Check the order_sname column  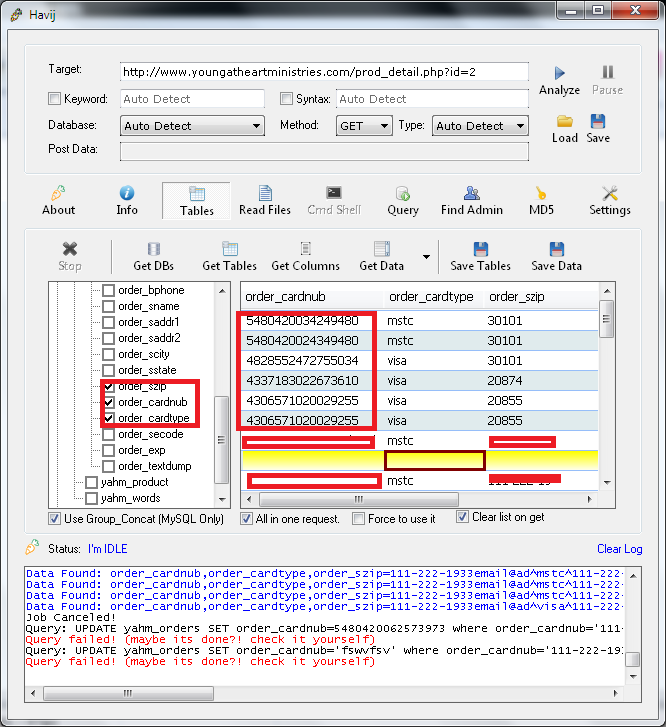tap(109, 306)
